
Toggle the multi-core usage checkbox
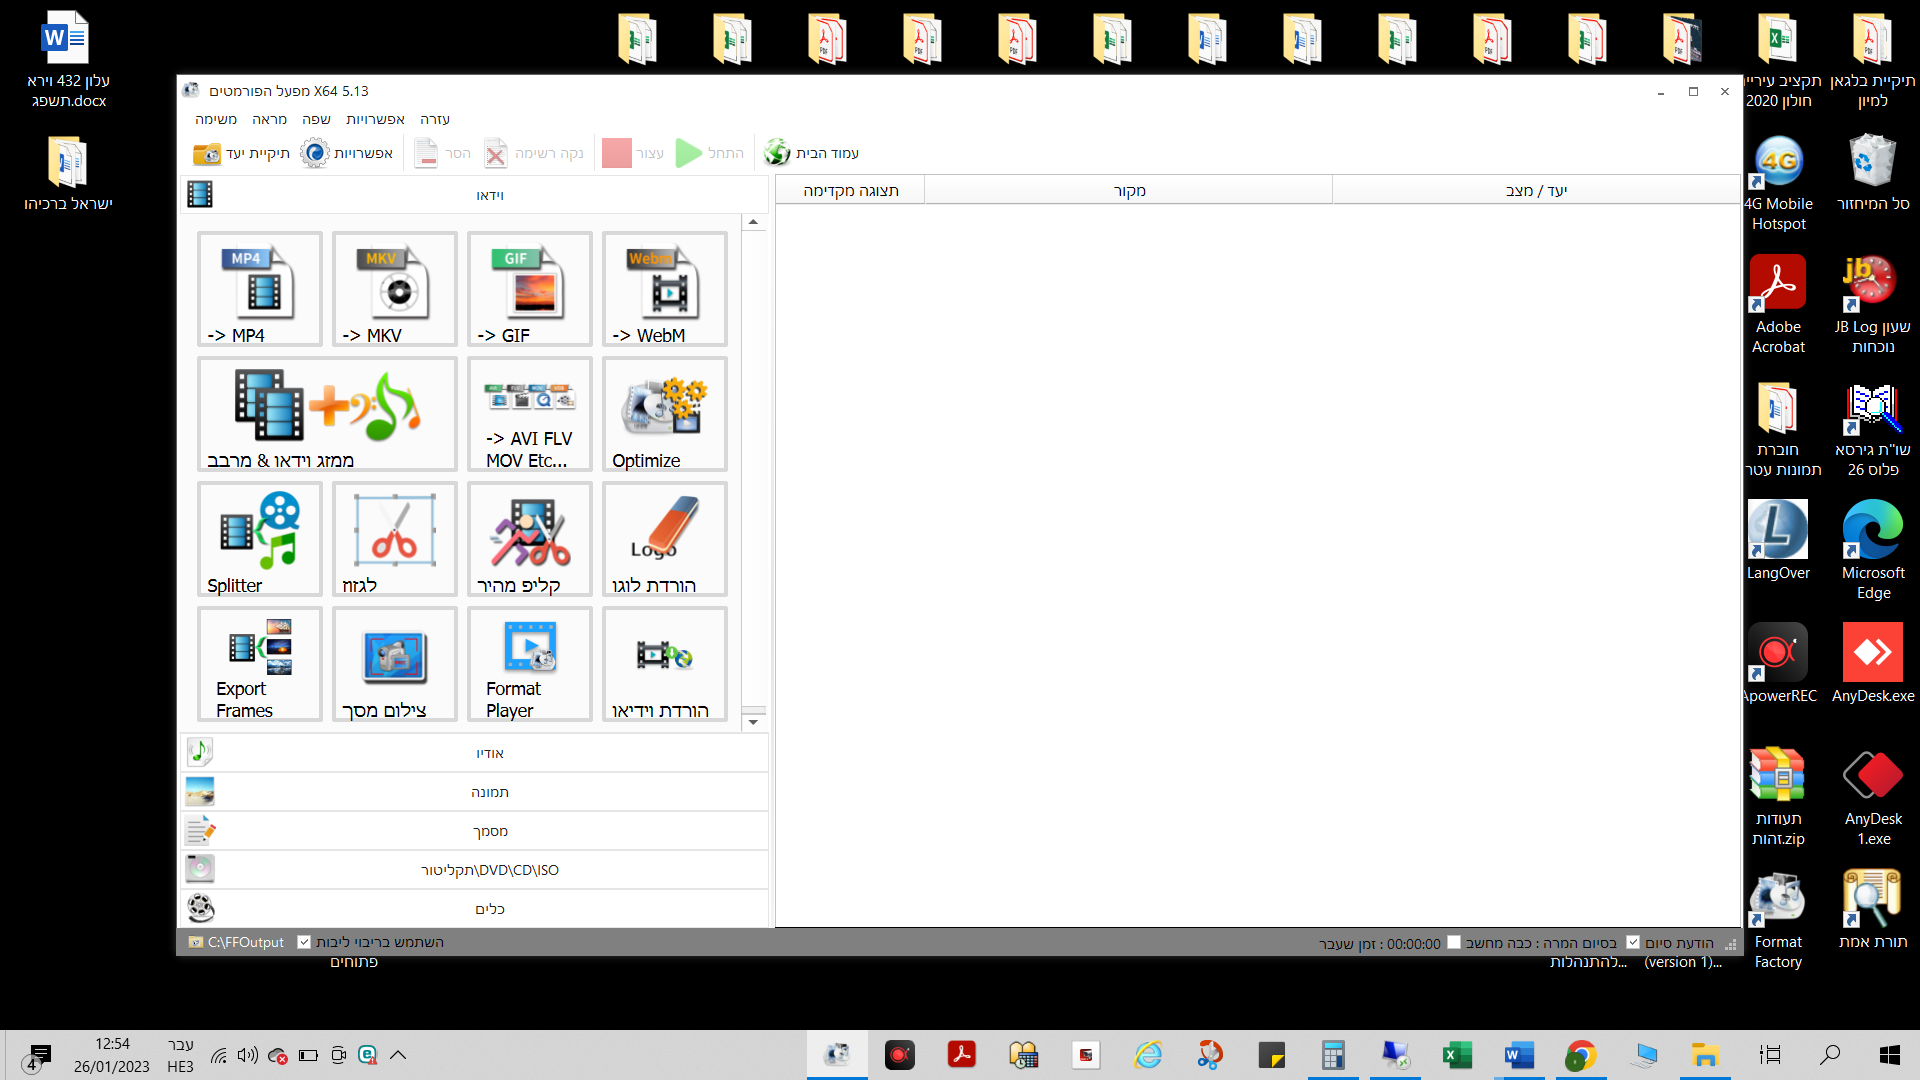304,942
